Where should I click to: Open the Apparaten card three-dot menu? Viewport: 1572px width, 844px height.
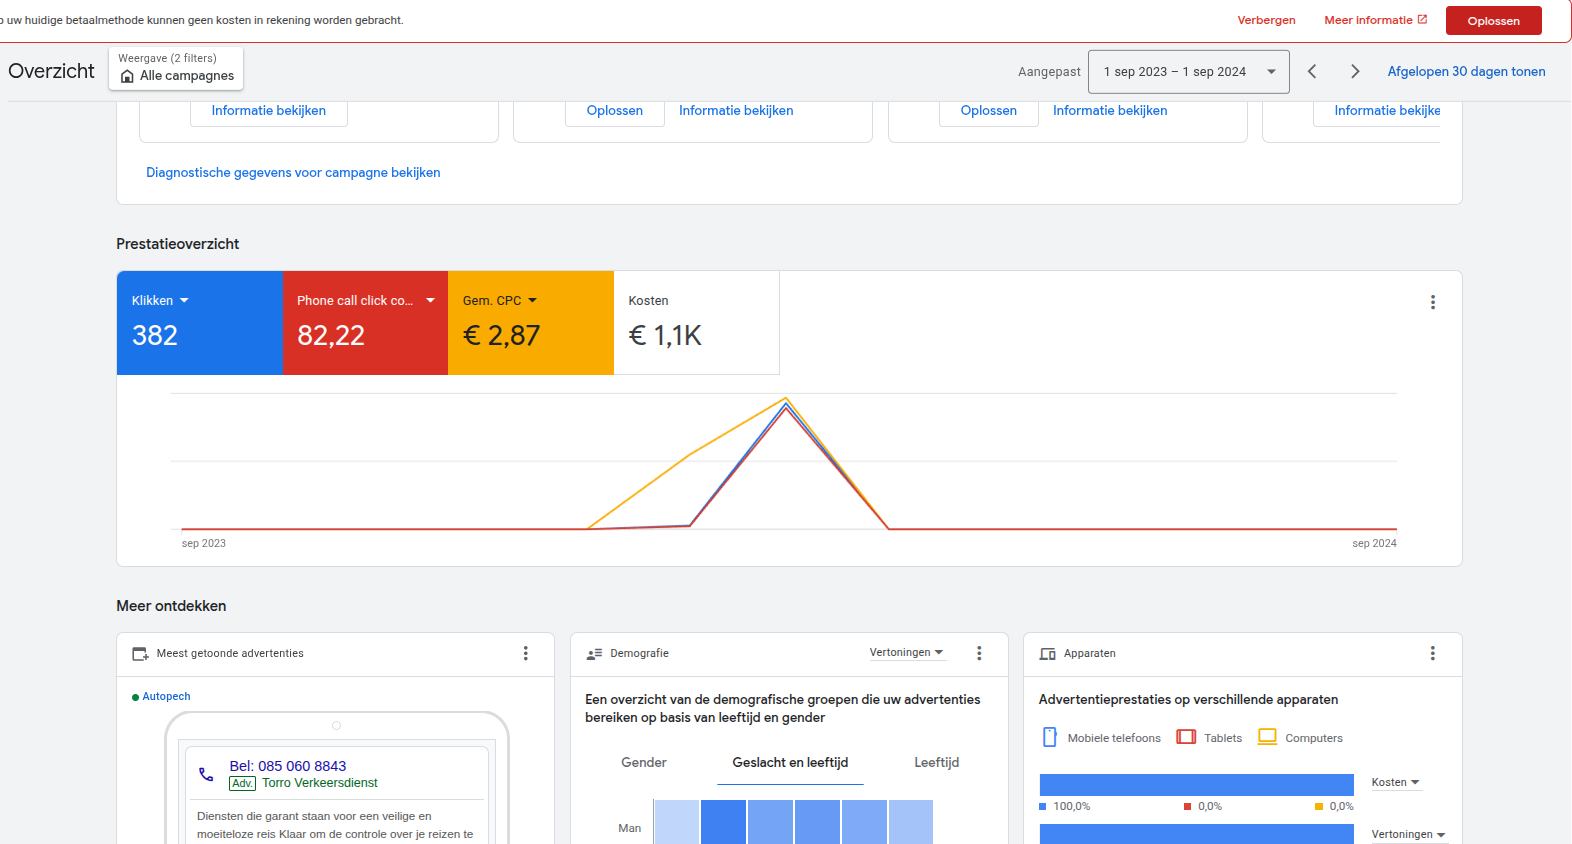1433,653
